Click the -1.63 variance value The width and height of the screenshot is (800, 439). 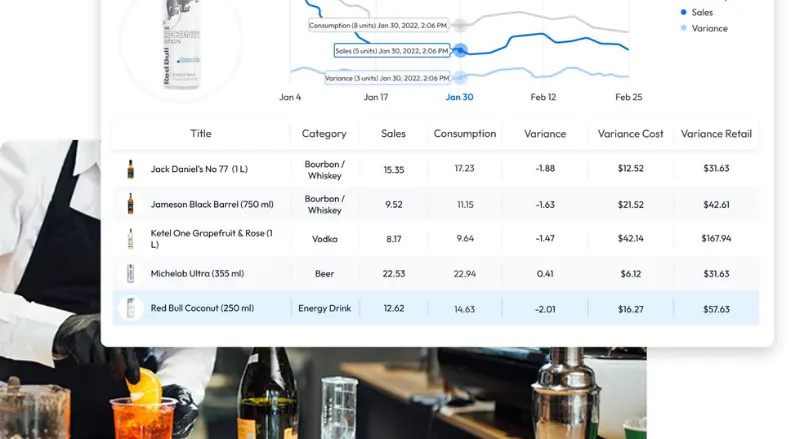coord(545,205)
